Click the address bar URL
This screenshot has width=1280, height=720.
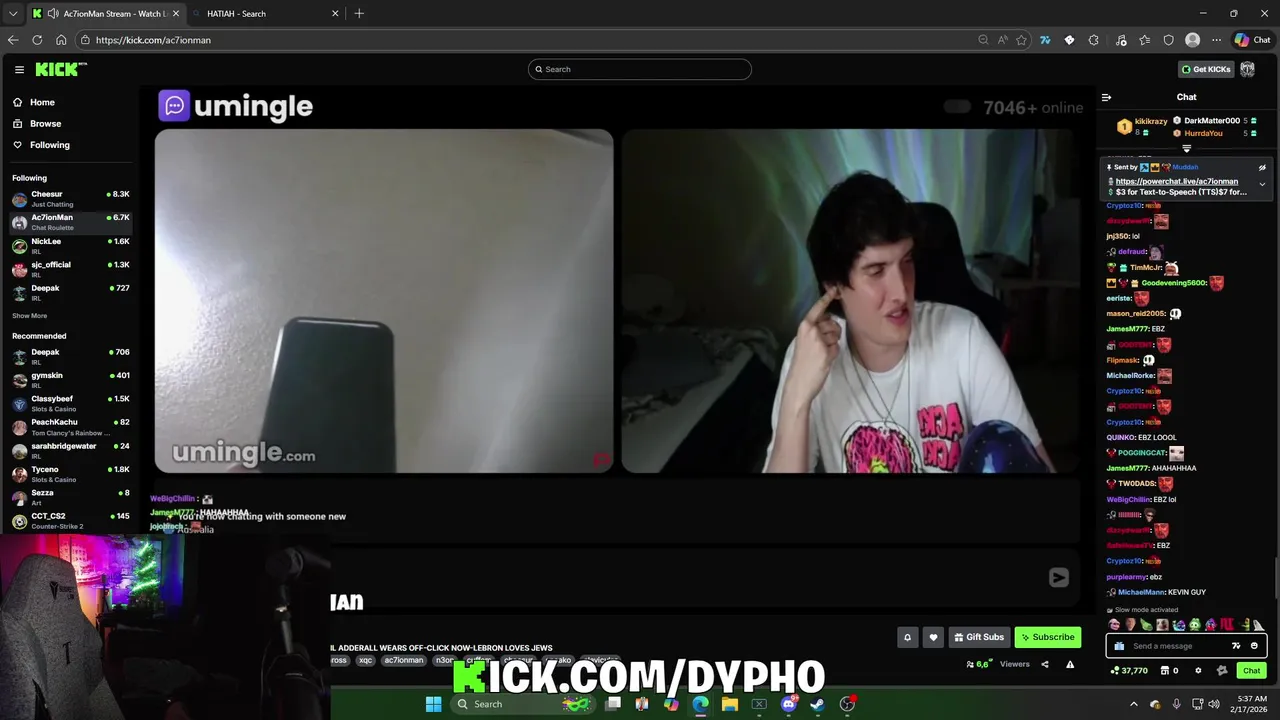[153, 40]
